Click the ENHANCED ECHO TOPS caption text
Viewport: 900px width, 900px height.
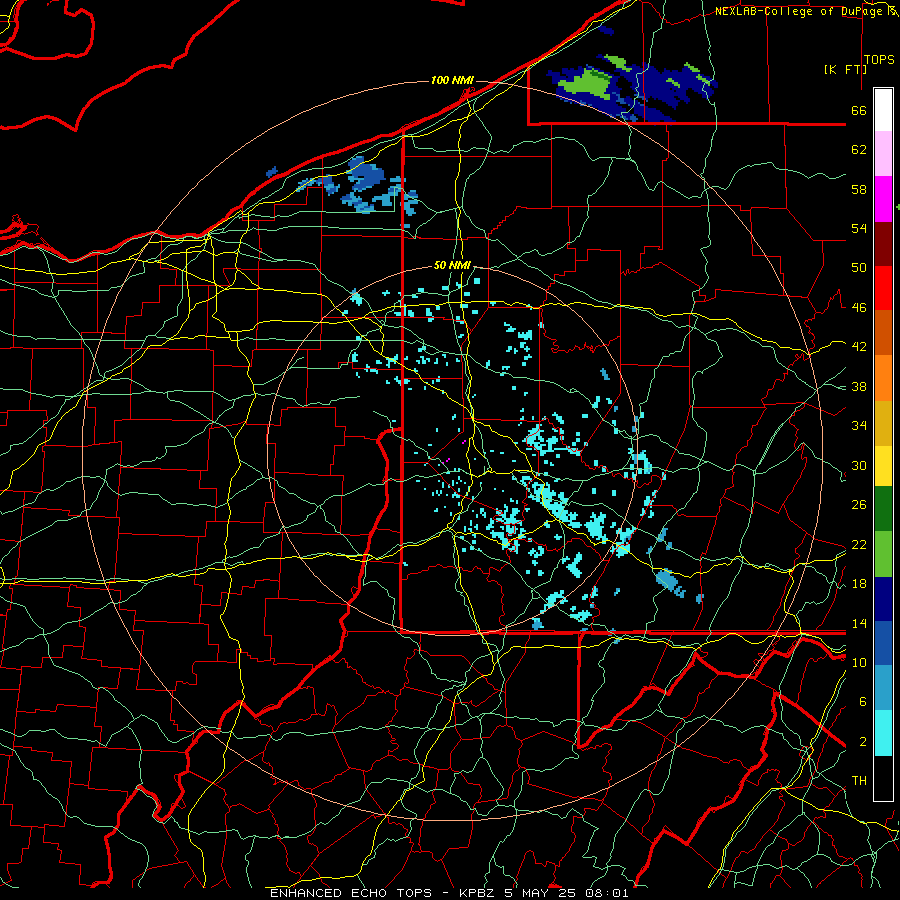351,893
